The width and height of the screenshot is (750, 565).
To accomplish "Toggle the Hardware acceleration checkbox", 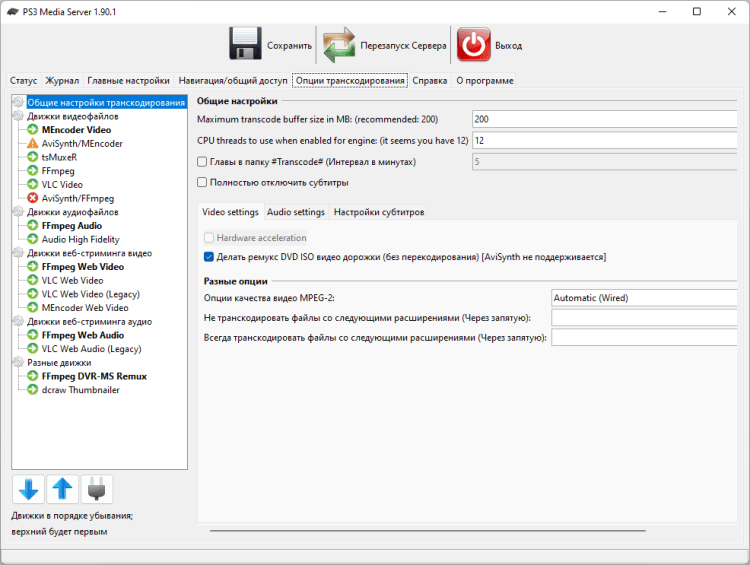I will [209, 238].
